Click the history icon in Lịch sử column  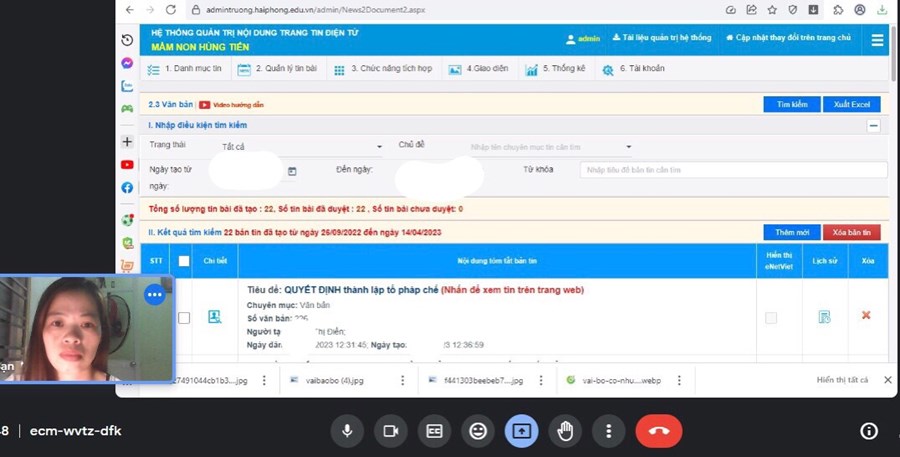pos(824,317)
